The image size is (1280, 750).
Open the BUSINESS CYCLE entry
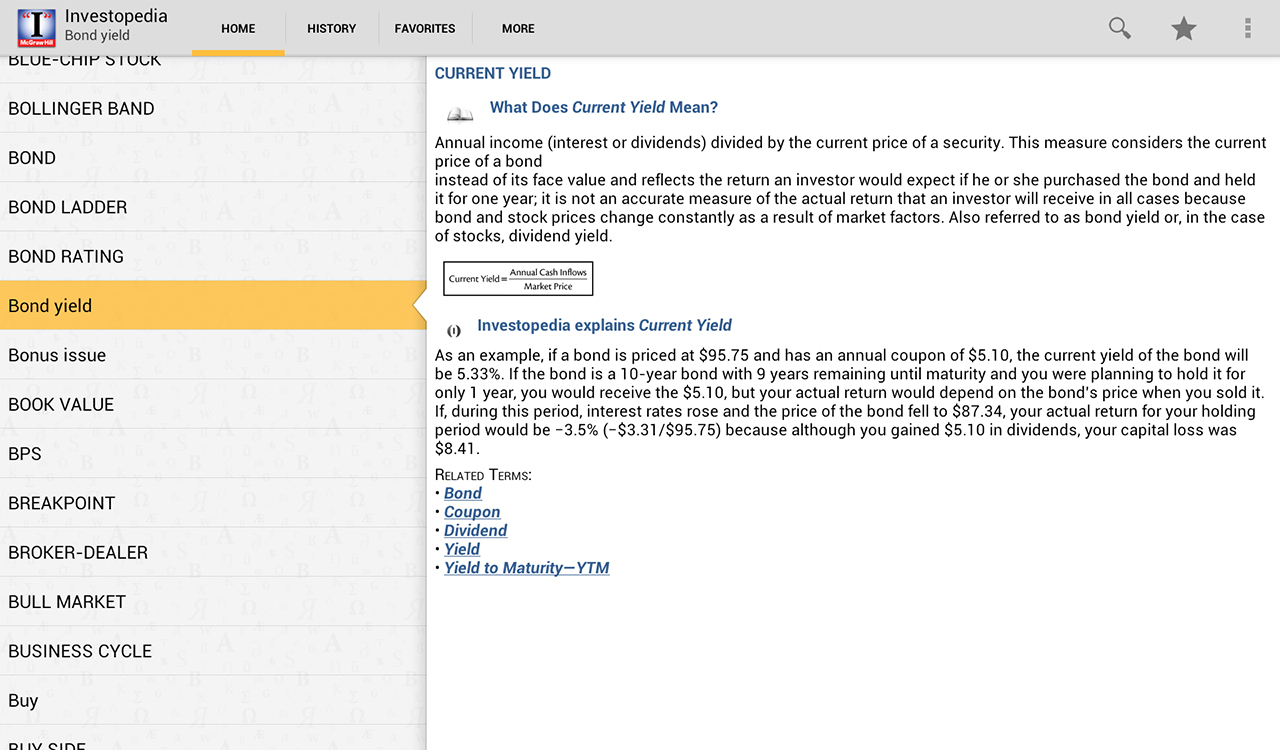click(x=213, y=651)
